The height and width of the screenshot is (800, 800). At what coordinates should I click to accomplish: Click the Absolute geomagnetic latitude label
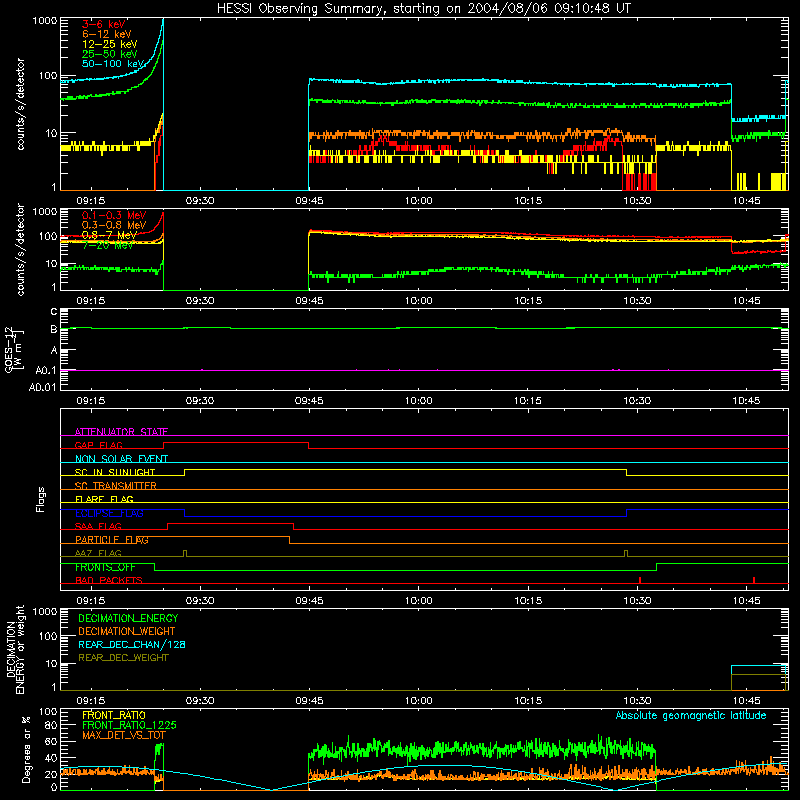(x=691, y=716)
